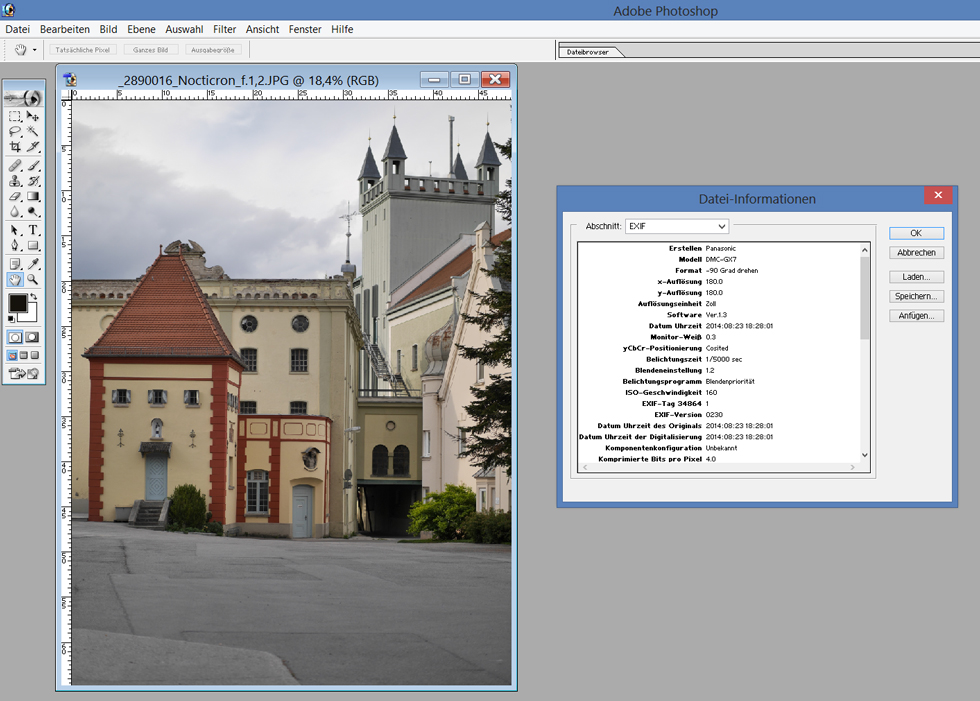Pick the Crop tool
980x701 pixels.
15,147
